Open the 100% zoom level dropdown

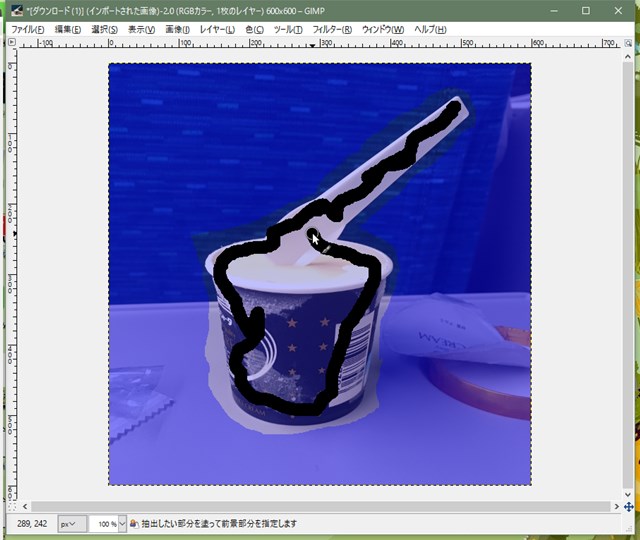[108, 524]
